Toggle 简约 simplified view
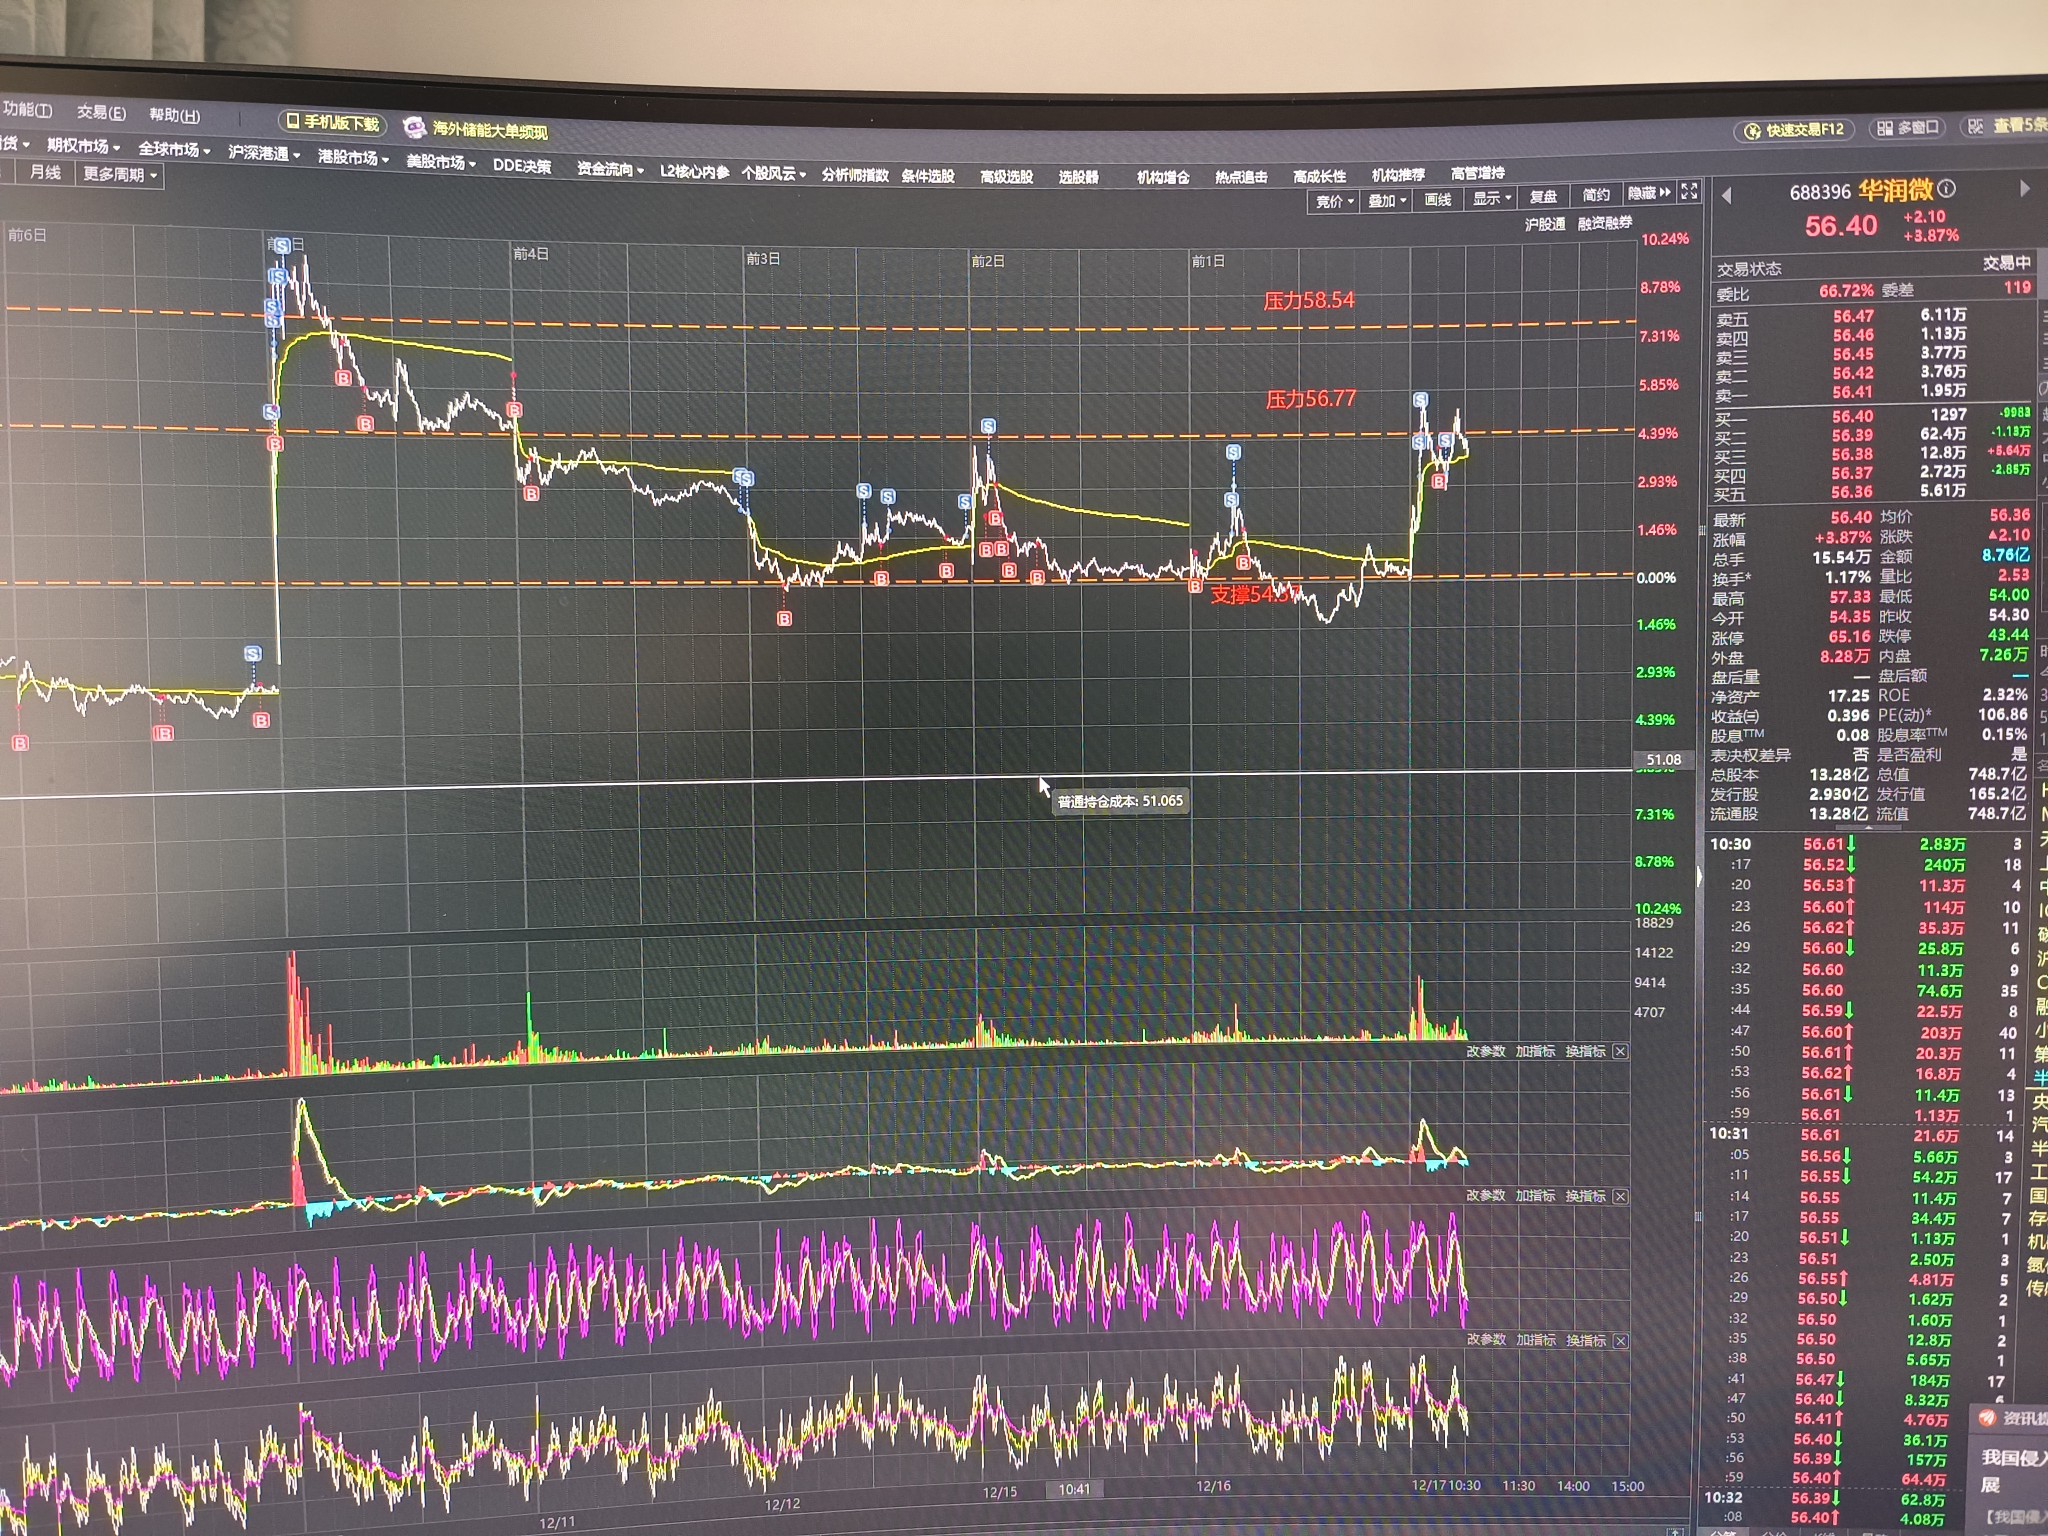 1596,195
